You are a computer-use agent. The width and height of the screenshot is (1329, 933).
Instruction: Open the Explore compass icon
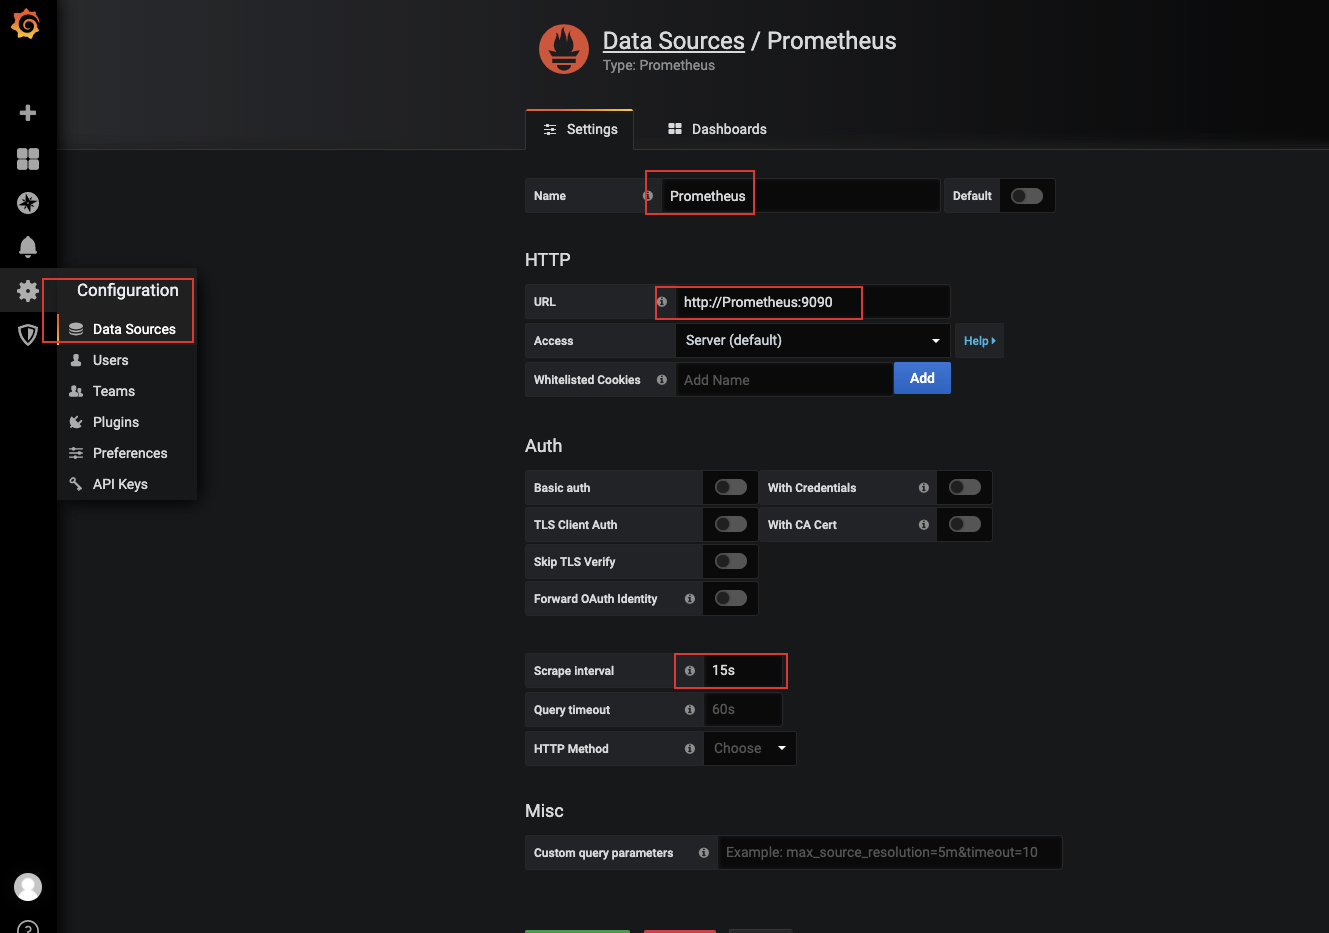28,203
